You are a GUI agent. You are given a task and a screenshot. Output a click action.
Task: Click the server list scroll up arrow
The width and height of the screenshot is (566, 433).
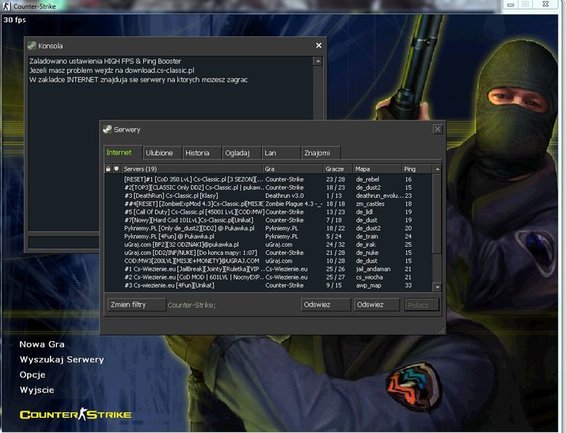click(437, 169)
